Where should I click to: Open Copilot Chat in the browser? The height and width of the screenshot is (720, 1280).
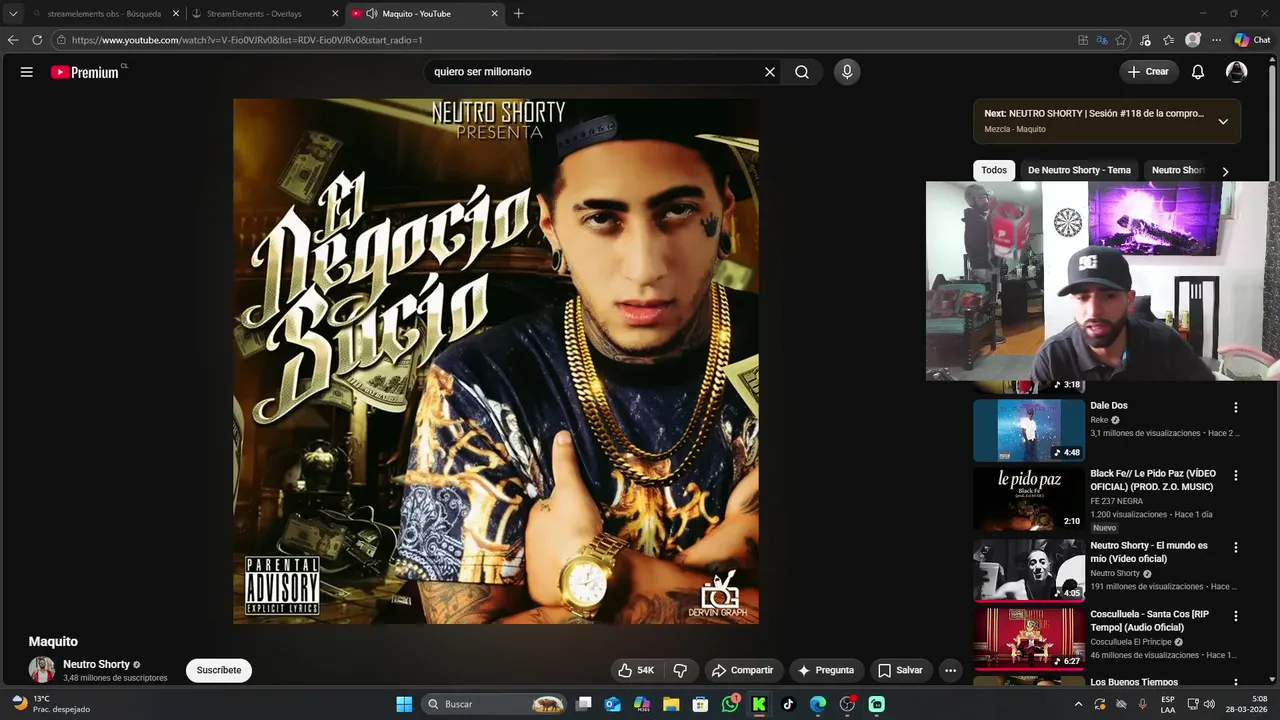1252,40
